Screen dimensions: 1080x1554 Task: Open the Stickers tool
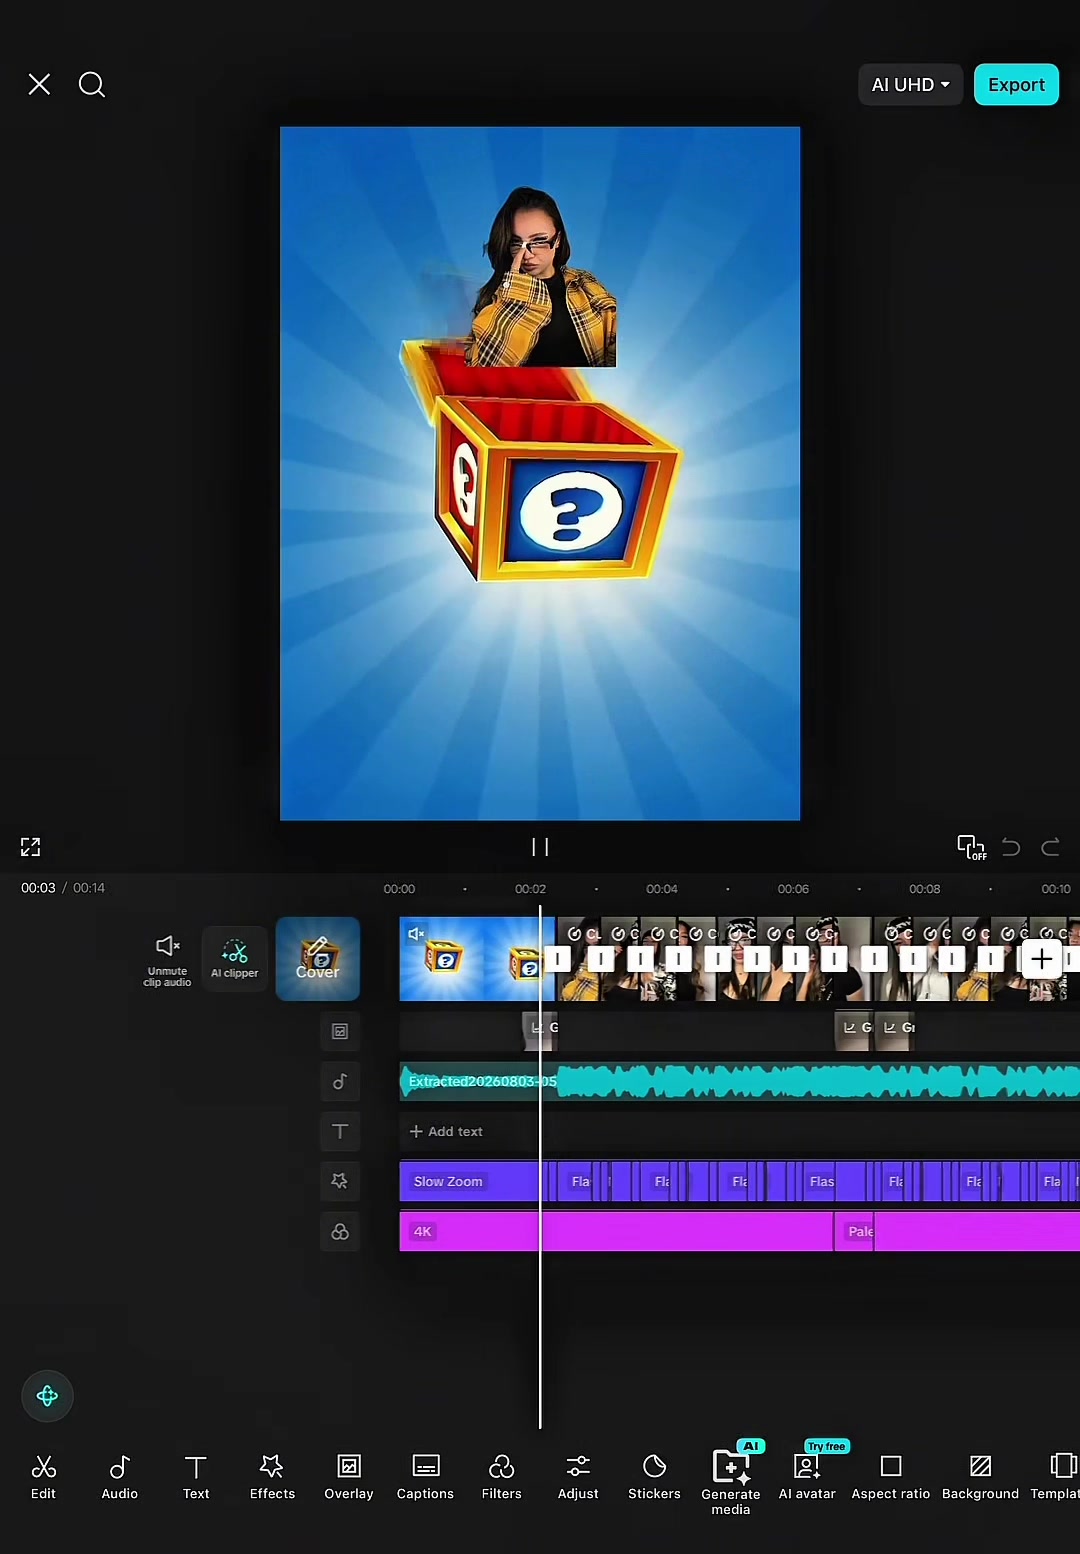654,1477
